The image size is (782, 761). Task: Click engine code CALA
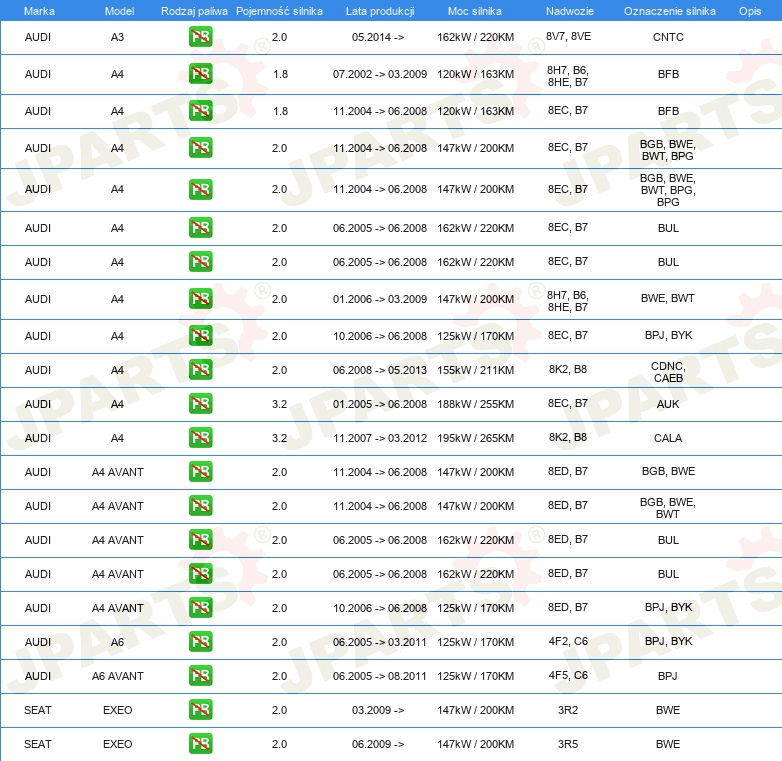click(668, 438)
